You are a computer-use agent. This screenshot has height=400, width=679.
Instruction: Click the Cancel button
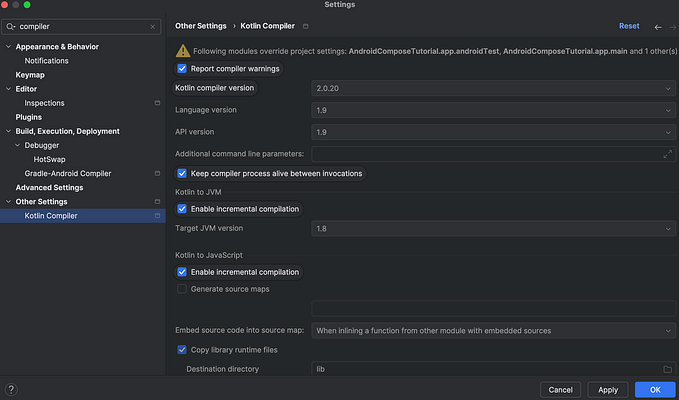point(560,390)
